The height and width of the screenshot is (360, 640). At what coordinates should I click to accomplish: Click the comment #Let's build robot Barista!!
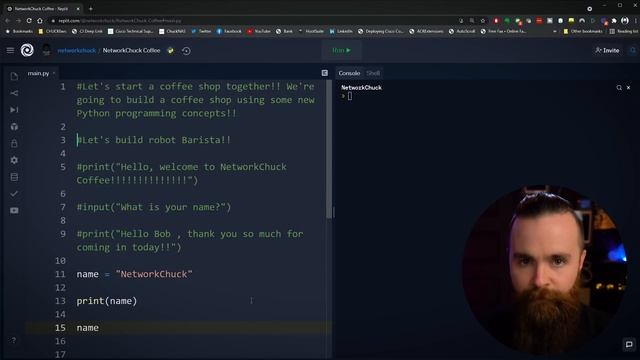coord(153,140)
